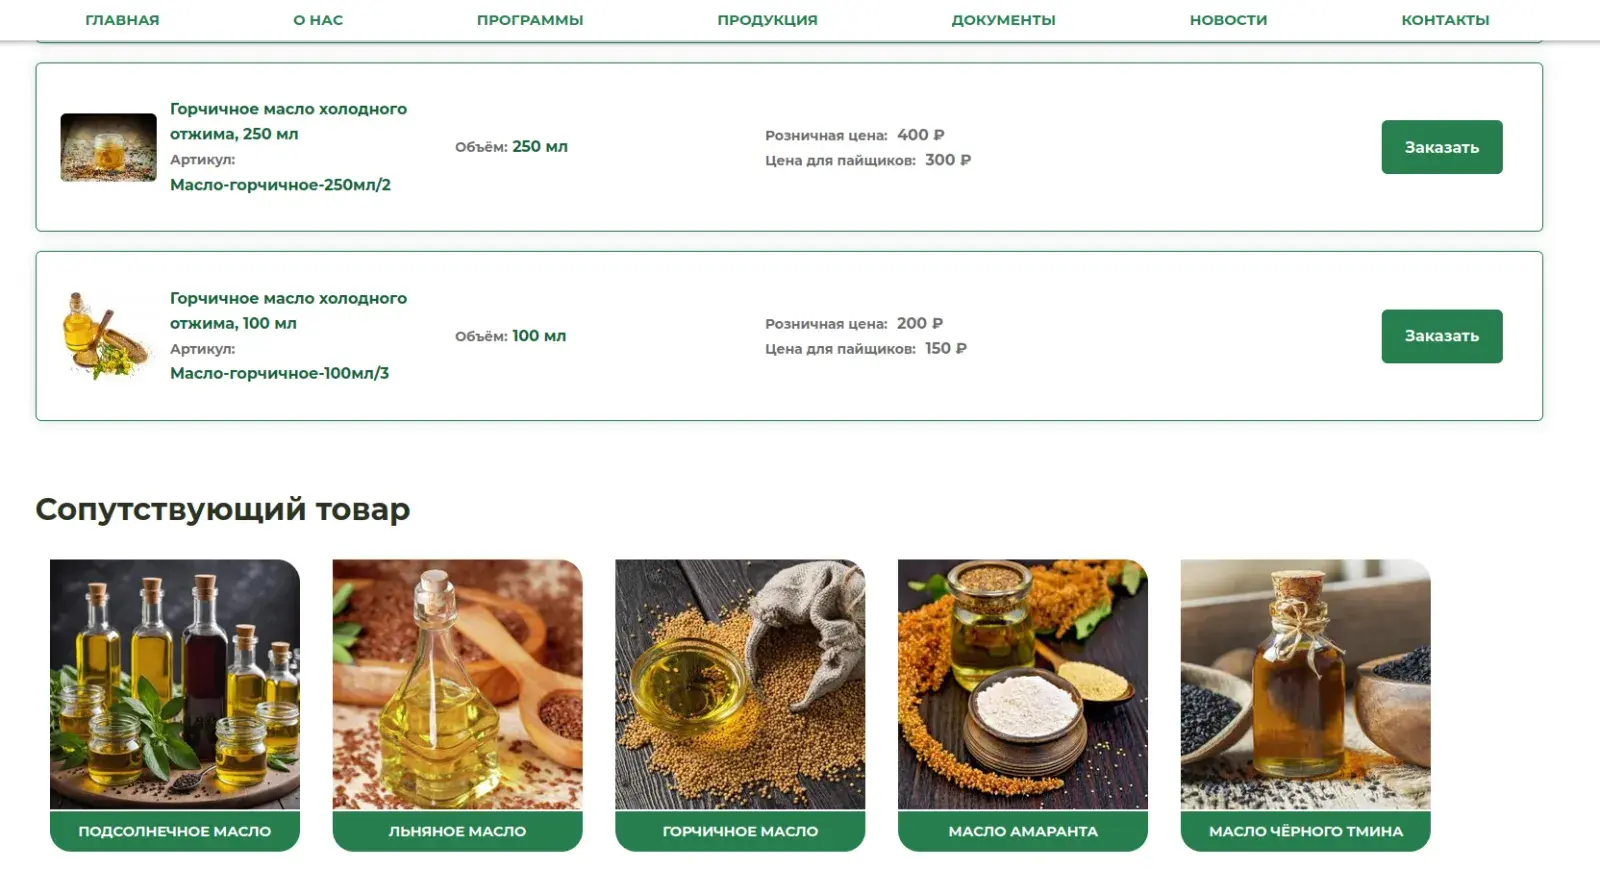Click the 250 мл mustard oil product thumbnail
Image resolution: width=1600 pixels, height=869 pixels.
[108, 147]
